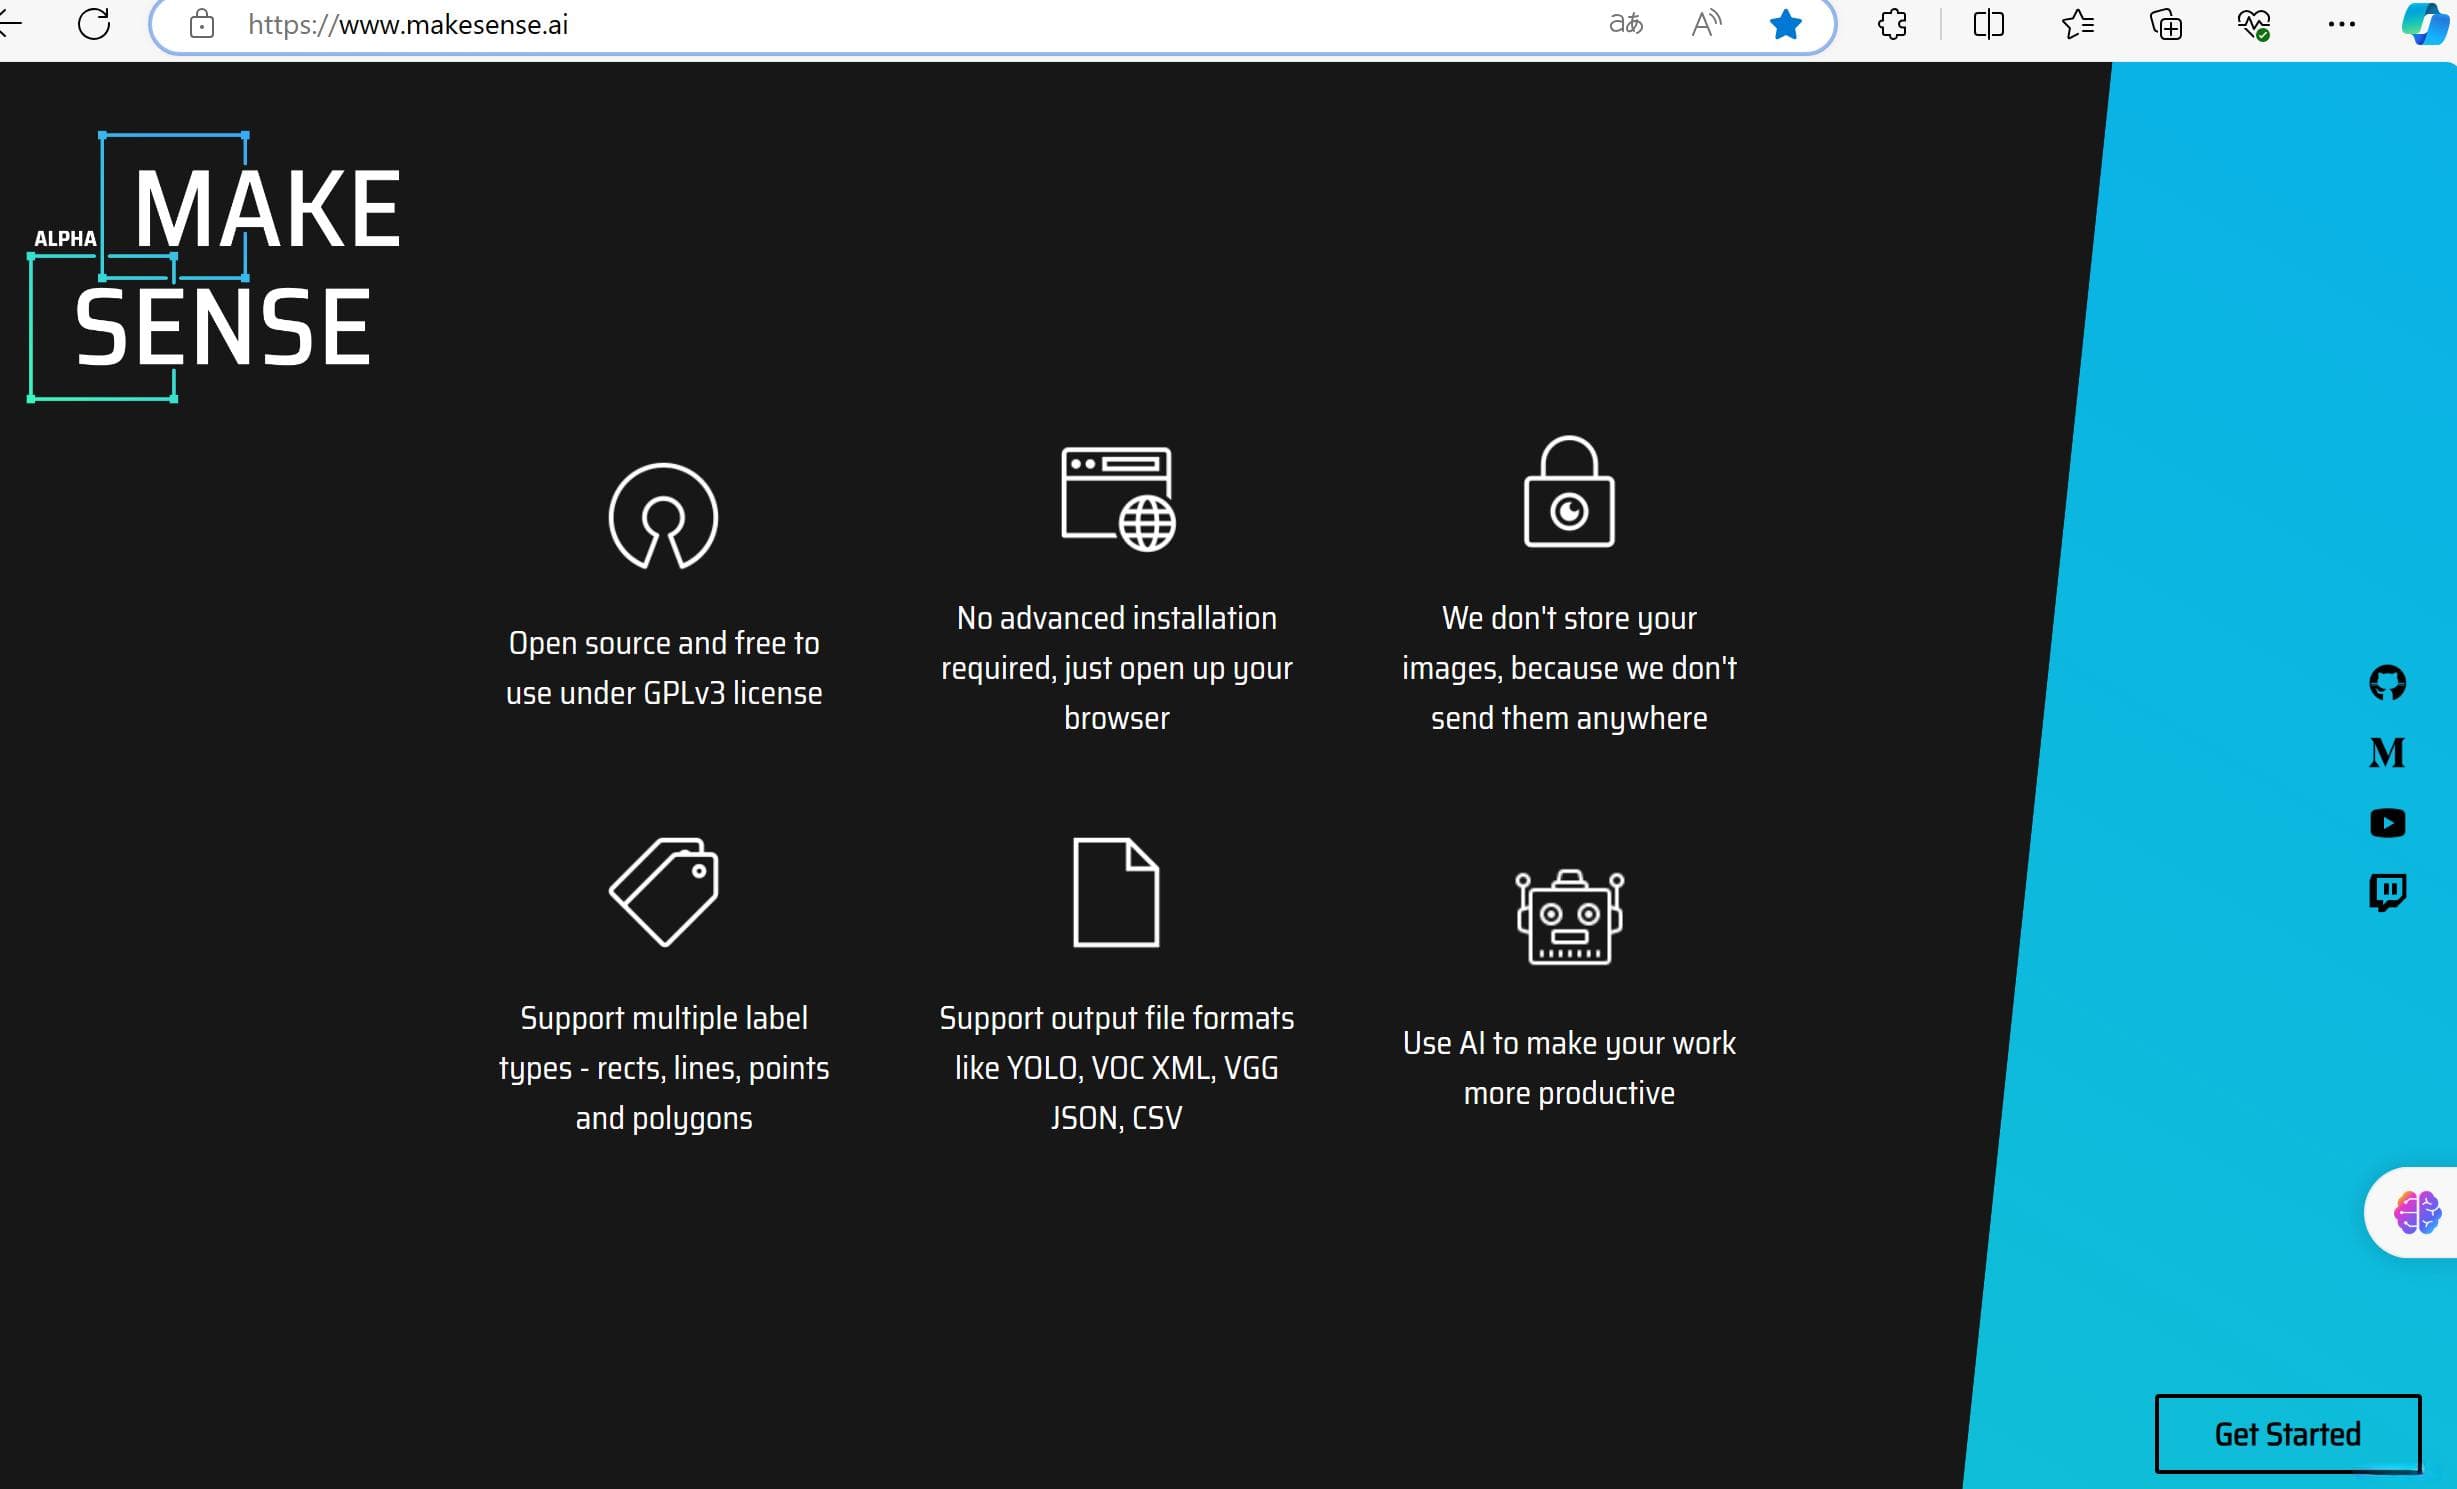Open the Settings and more ellipsis menu

point(2341,23)
